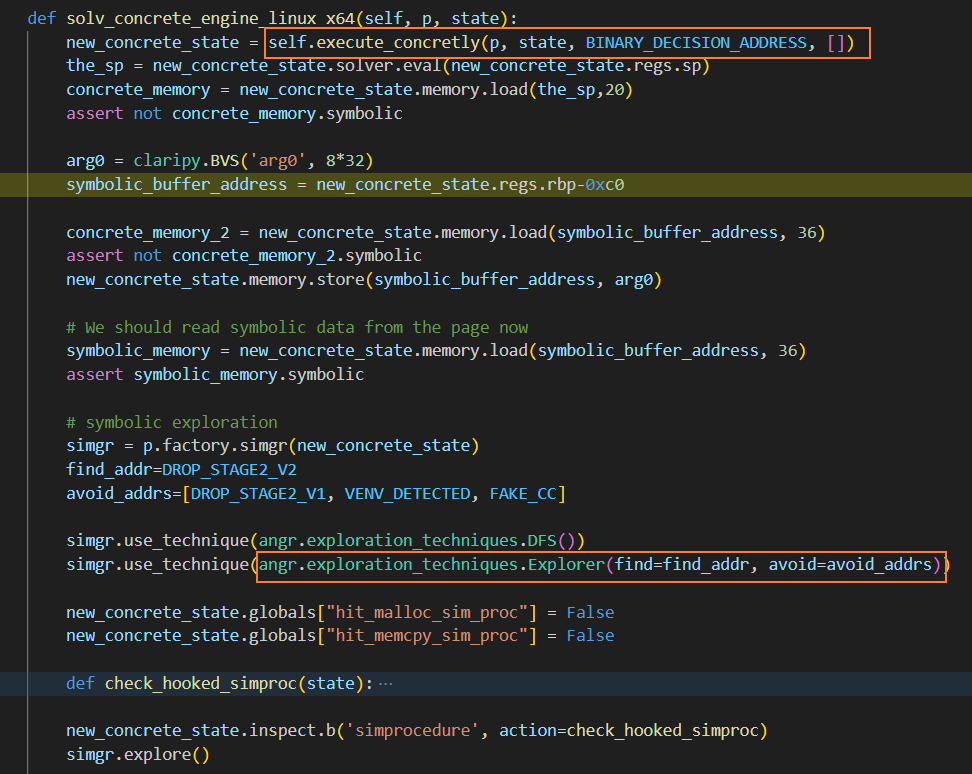This screenshot has width=972, height=774.
Task: Click the 'arg0' string literal
Action: (x=277, y=161)
